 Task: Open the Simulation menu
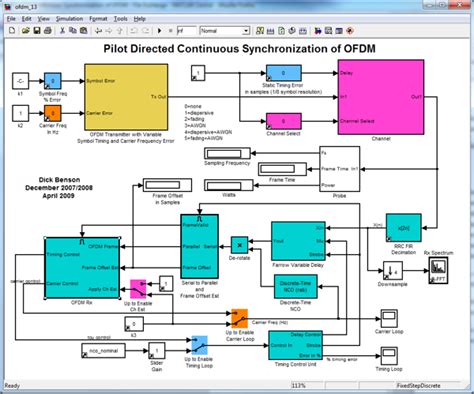point(69,19)
